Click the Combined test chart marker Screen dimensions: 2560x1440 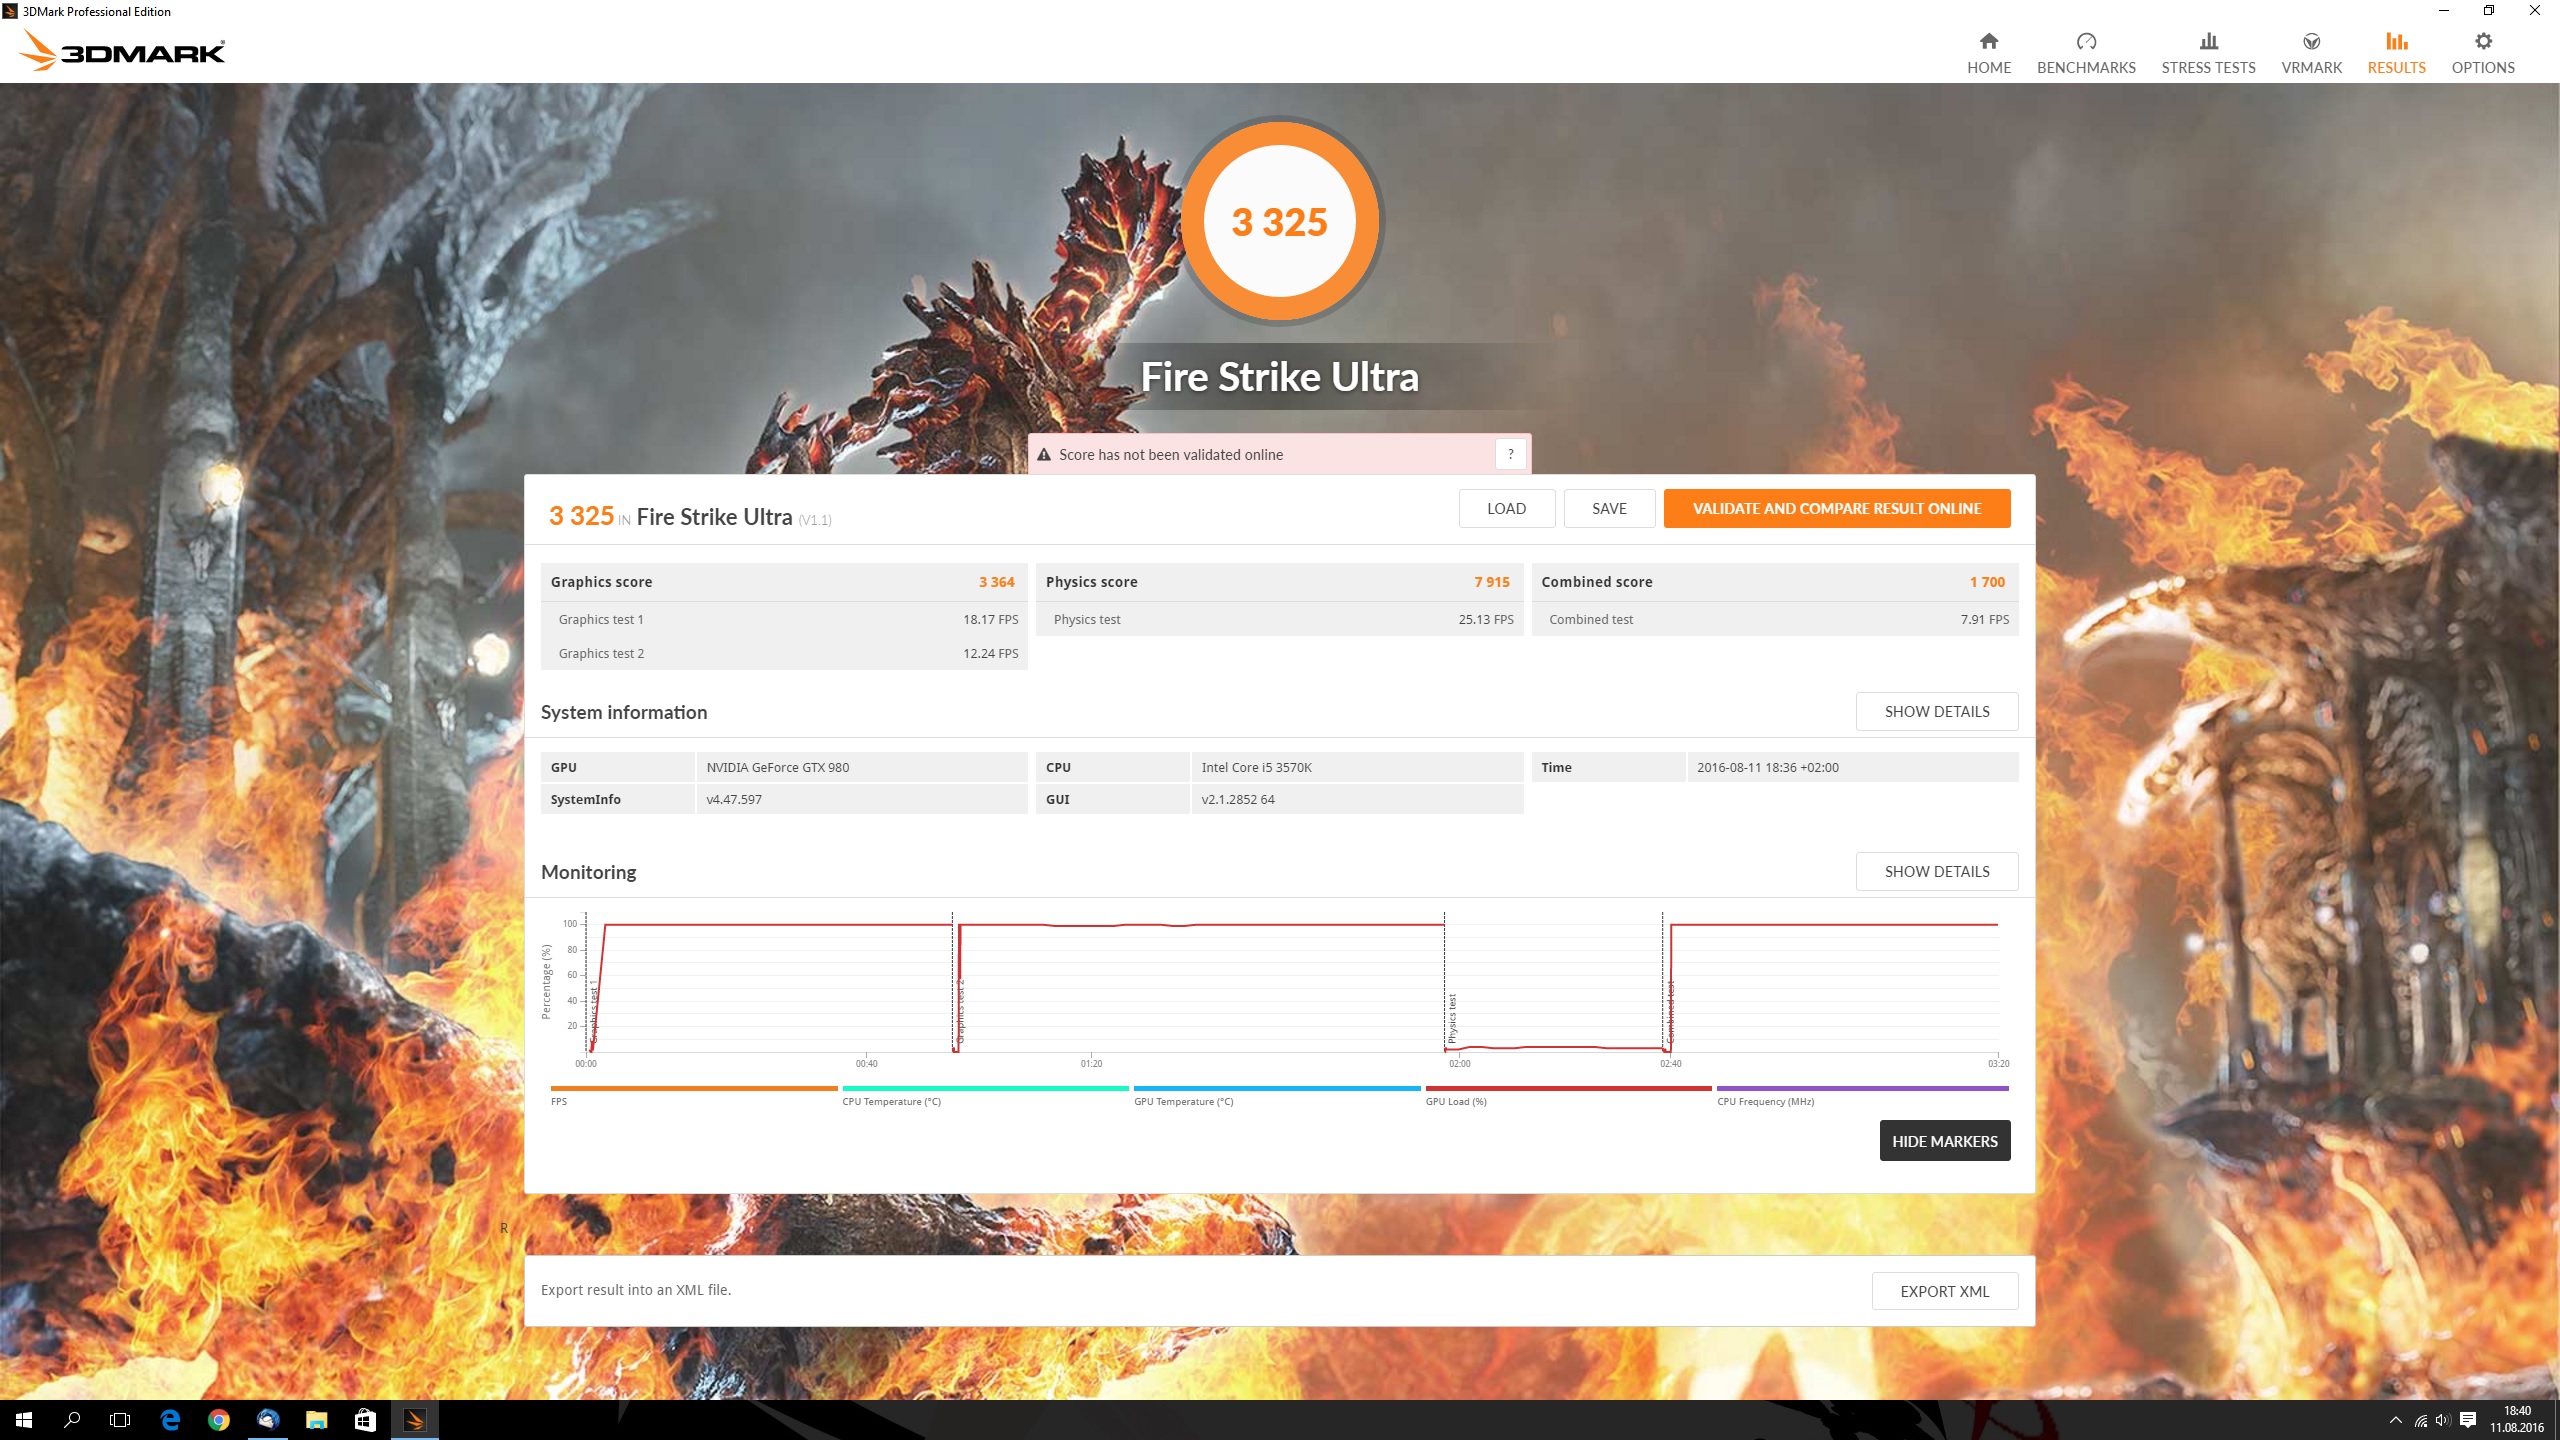[1670, 1012]
